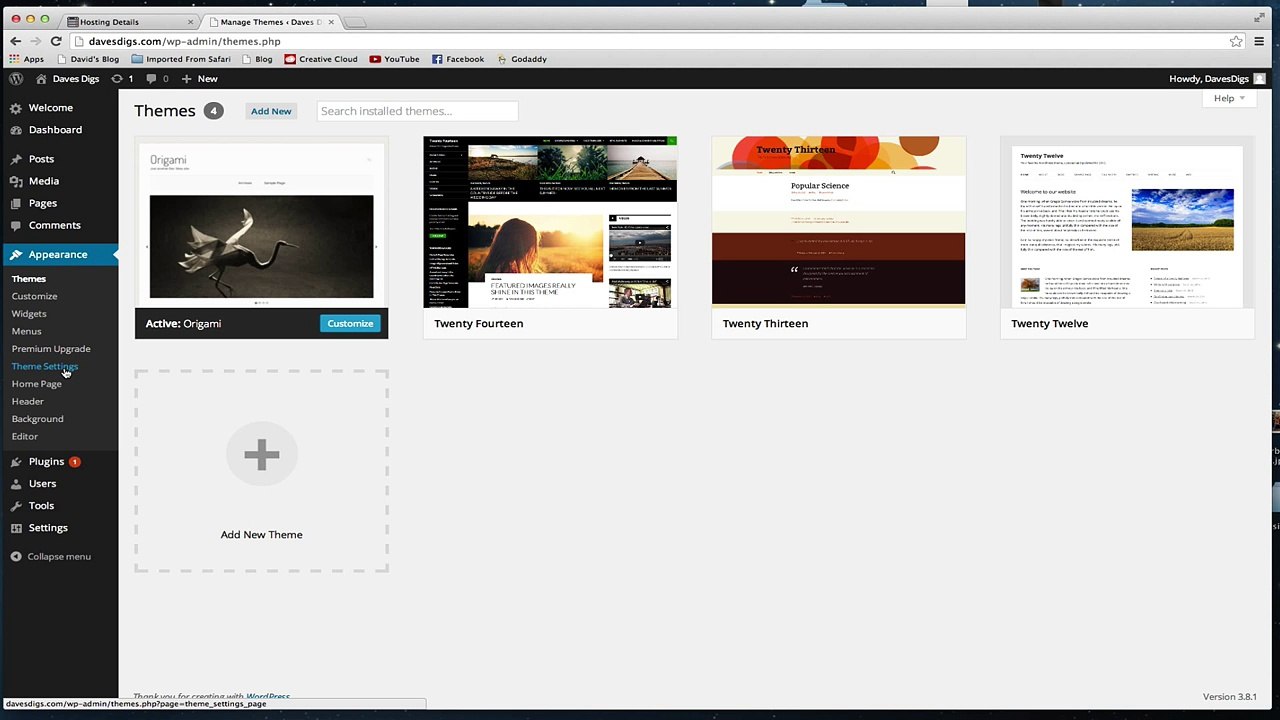The height and width of the screenshot is (720, 1280).
Task: Select the Twenty Twelve theme thumbnail
Action: (x=1127, y=222)
